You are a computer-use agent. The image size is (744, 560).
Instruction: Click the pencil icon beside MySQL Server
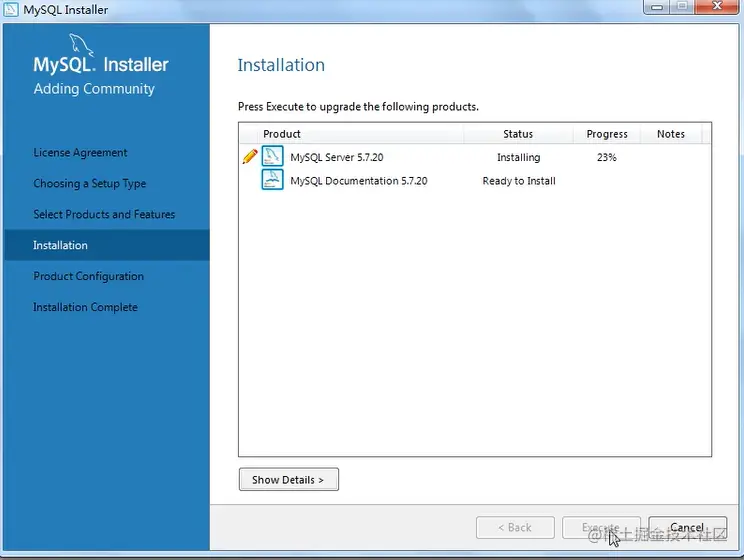tap(250, 156)
